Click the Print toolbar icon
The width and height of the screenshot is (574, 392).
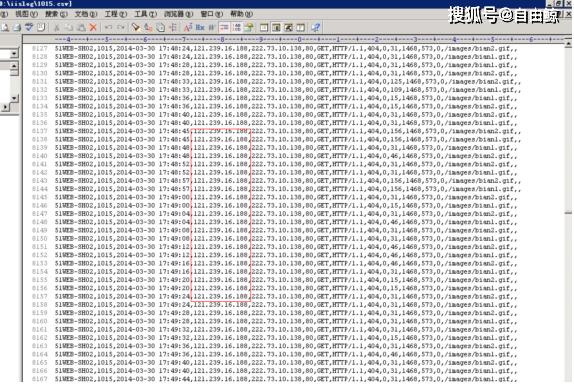17,27
